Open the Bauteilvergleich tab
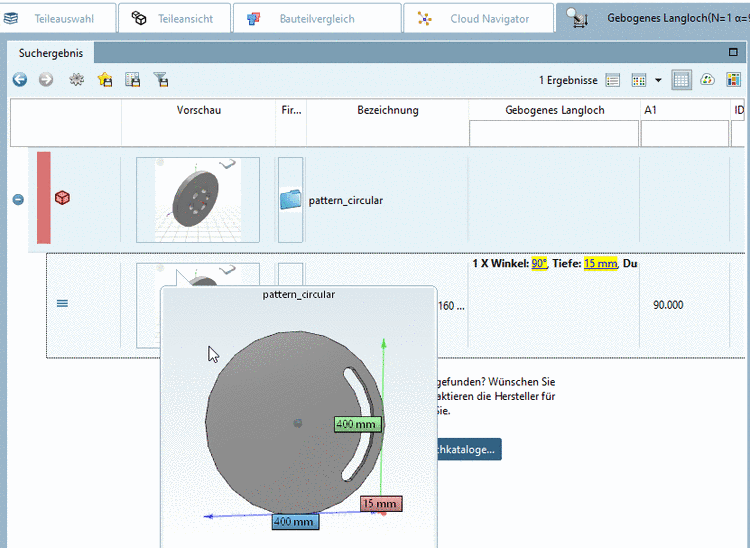The image size is (750, 548). 317,18
